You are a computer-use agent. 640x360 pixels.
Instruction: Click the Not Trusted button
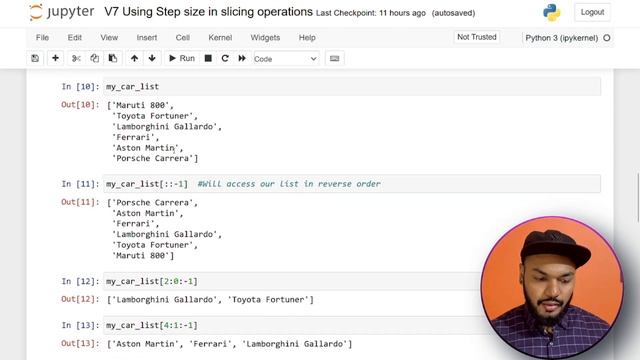[x=477, y=37]
